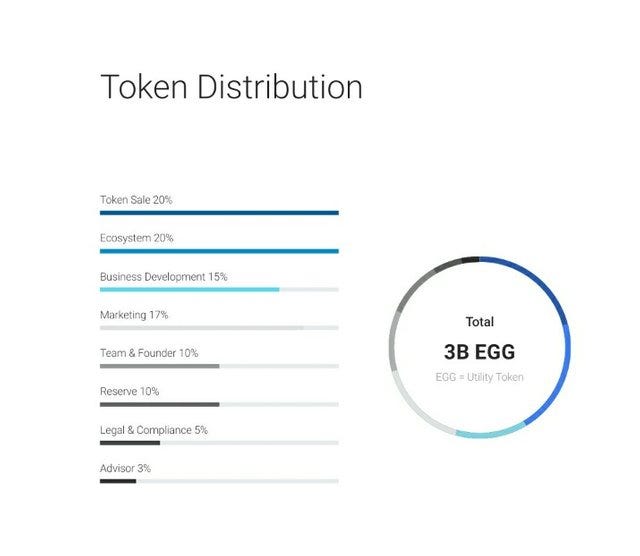Click the Total label inside donut chart

(480, 322)
